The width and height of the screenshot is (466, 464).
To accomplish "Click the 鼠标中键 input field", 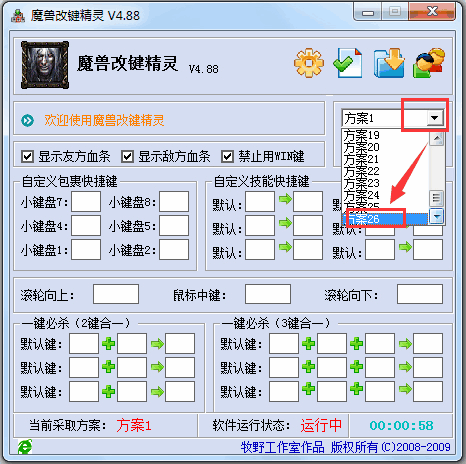I will coord(268,294).
